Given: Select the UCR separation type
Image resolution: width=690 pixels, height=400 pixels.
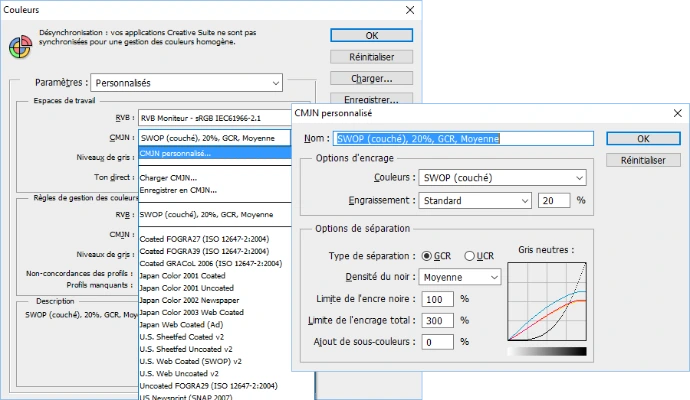Looking at the screenshot, I should pos(471,256).
